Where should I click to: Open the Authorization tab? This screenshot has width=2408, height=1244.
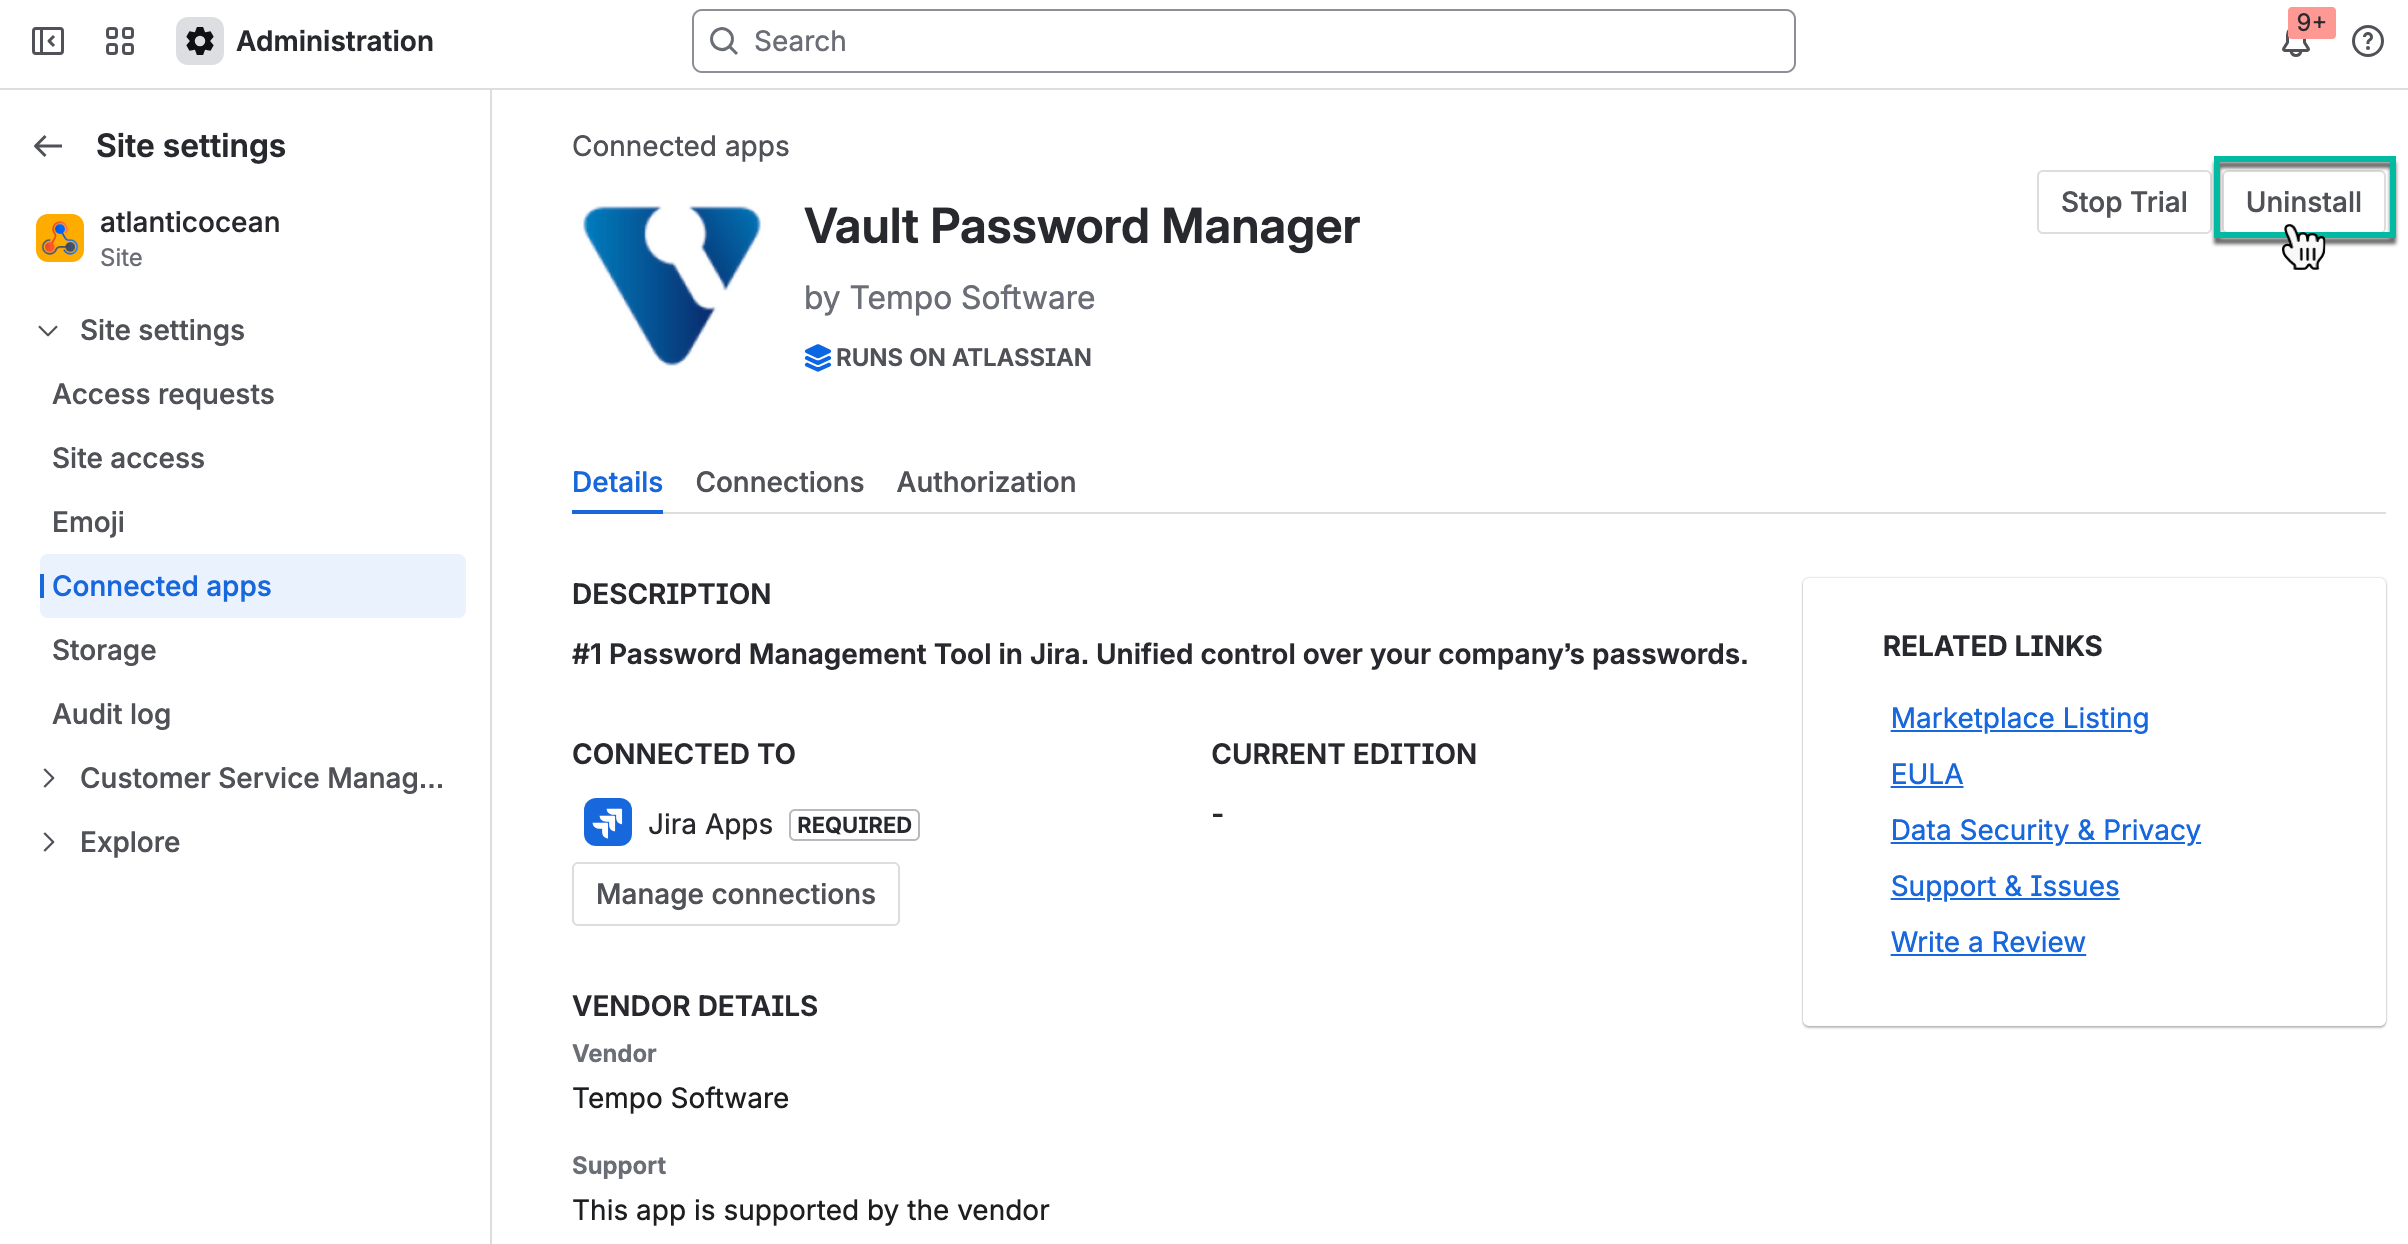pyautogui.click(x=986, y=482)
